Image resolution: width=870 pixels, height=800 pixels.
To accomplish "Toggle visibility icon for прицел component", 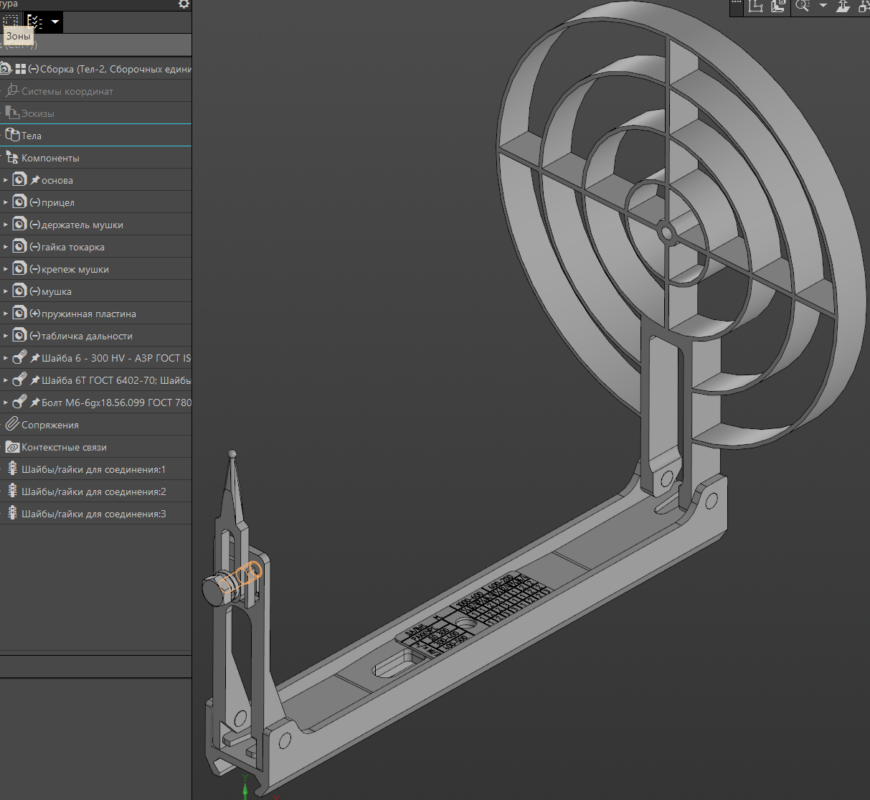I will (19, 202).
